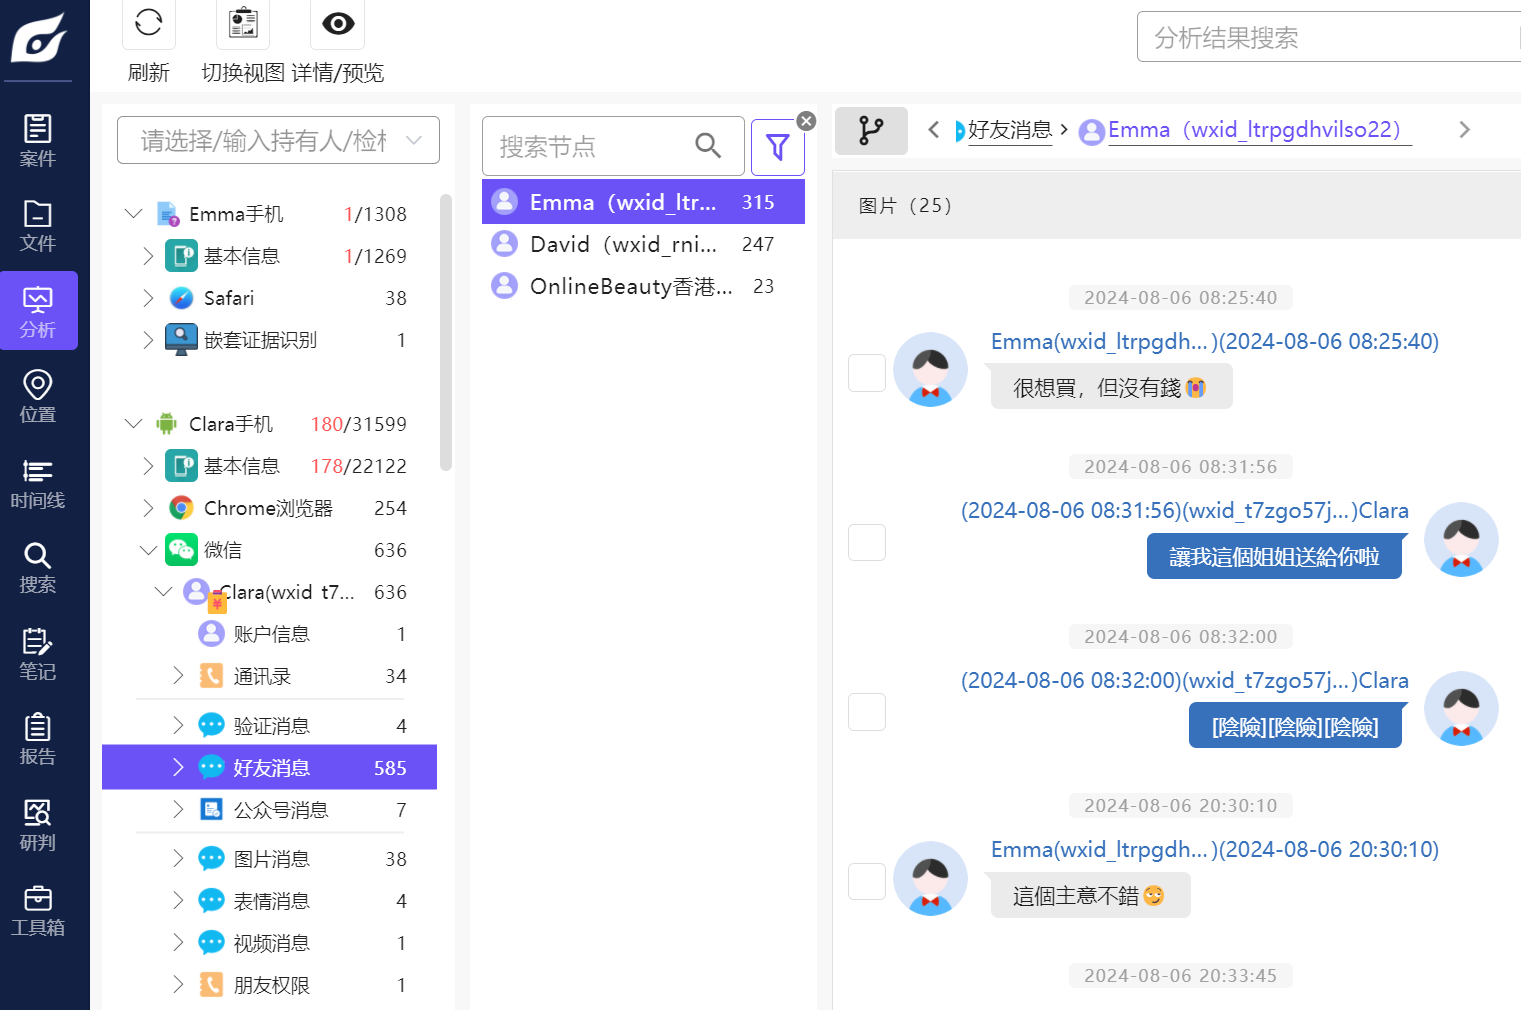This screenshot has width=1521, height=1010.
Task: Open the 时间线 timeline sidebar icon
Action: click(38, 482)
